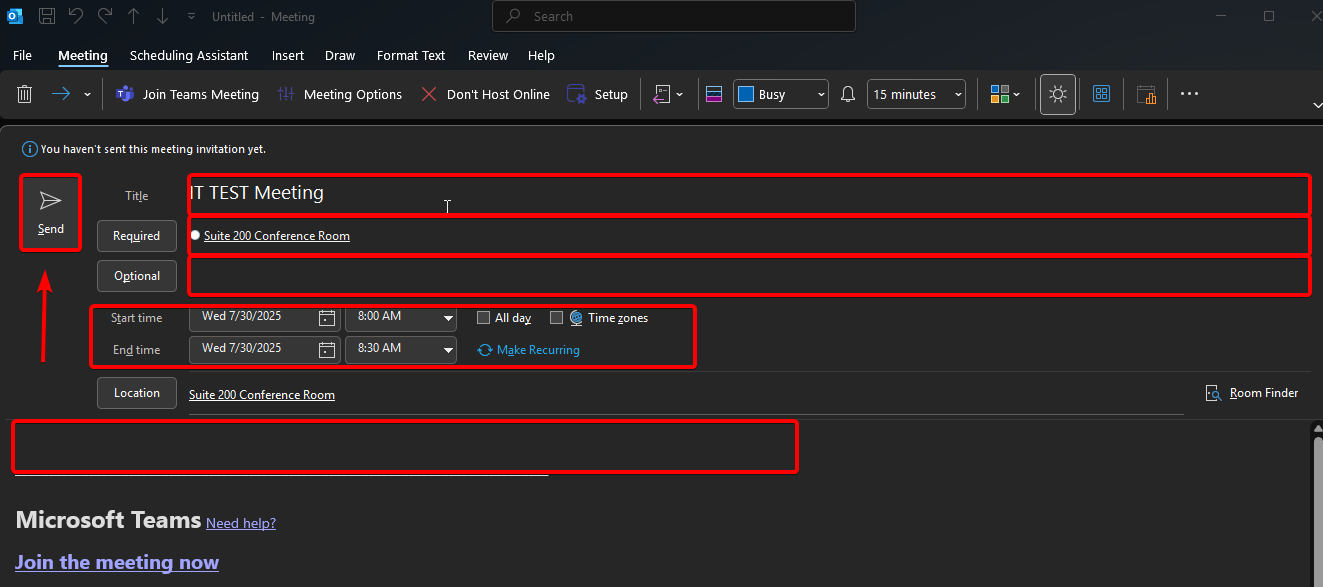Image resolution: width=1323 pixels, height=587 pixels.
Task: Click the Undo icon
Action: point(77,16)
